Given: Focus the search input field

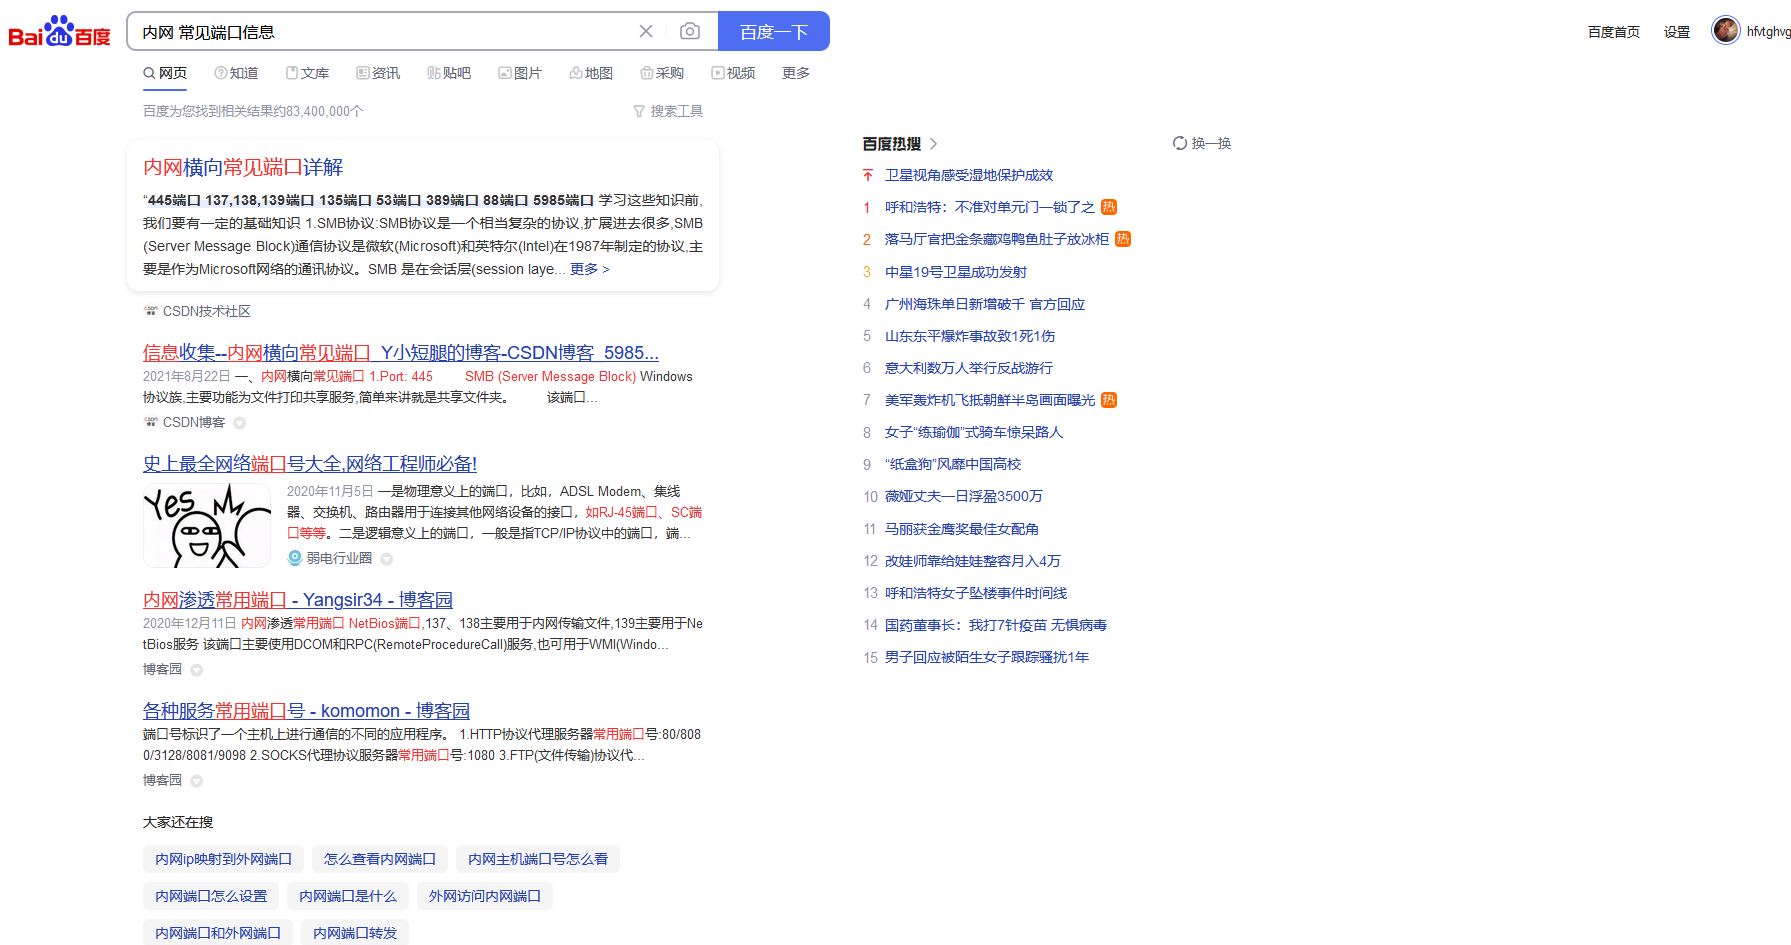Looking at the screenshot, I should tap(385, 31).
